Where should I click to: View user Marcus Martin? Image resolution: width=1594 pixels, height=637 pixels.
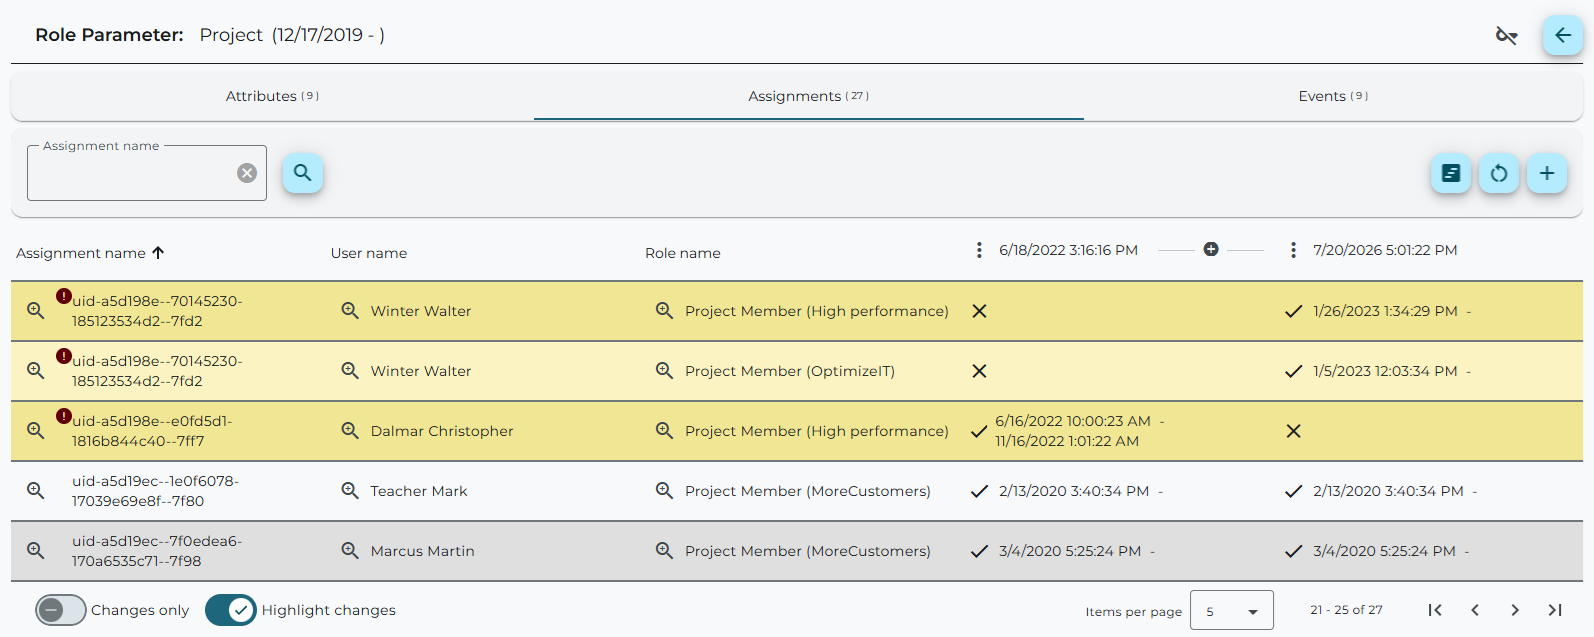[x=350, y=551]
